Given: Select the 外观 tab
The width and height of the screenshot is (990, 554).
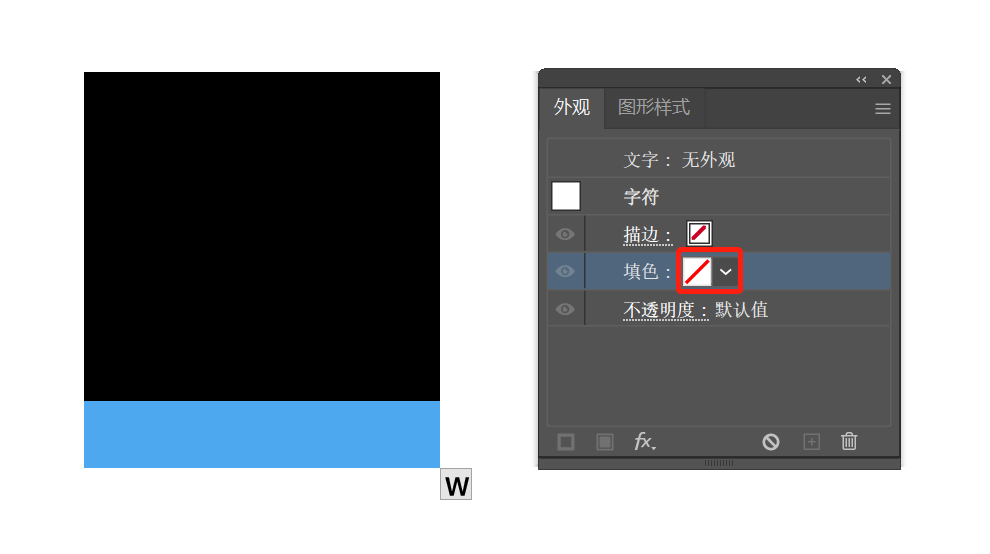Looking at the screenshot, I should point(572,107).
